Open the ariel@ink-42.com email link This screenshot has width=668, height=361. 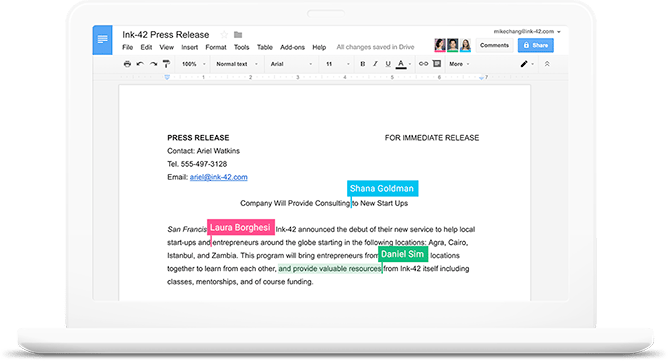(x=219, y=177)
